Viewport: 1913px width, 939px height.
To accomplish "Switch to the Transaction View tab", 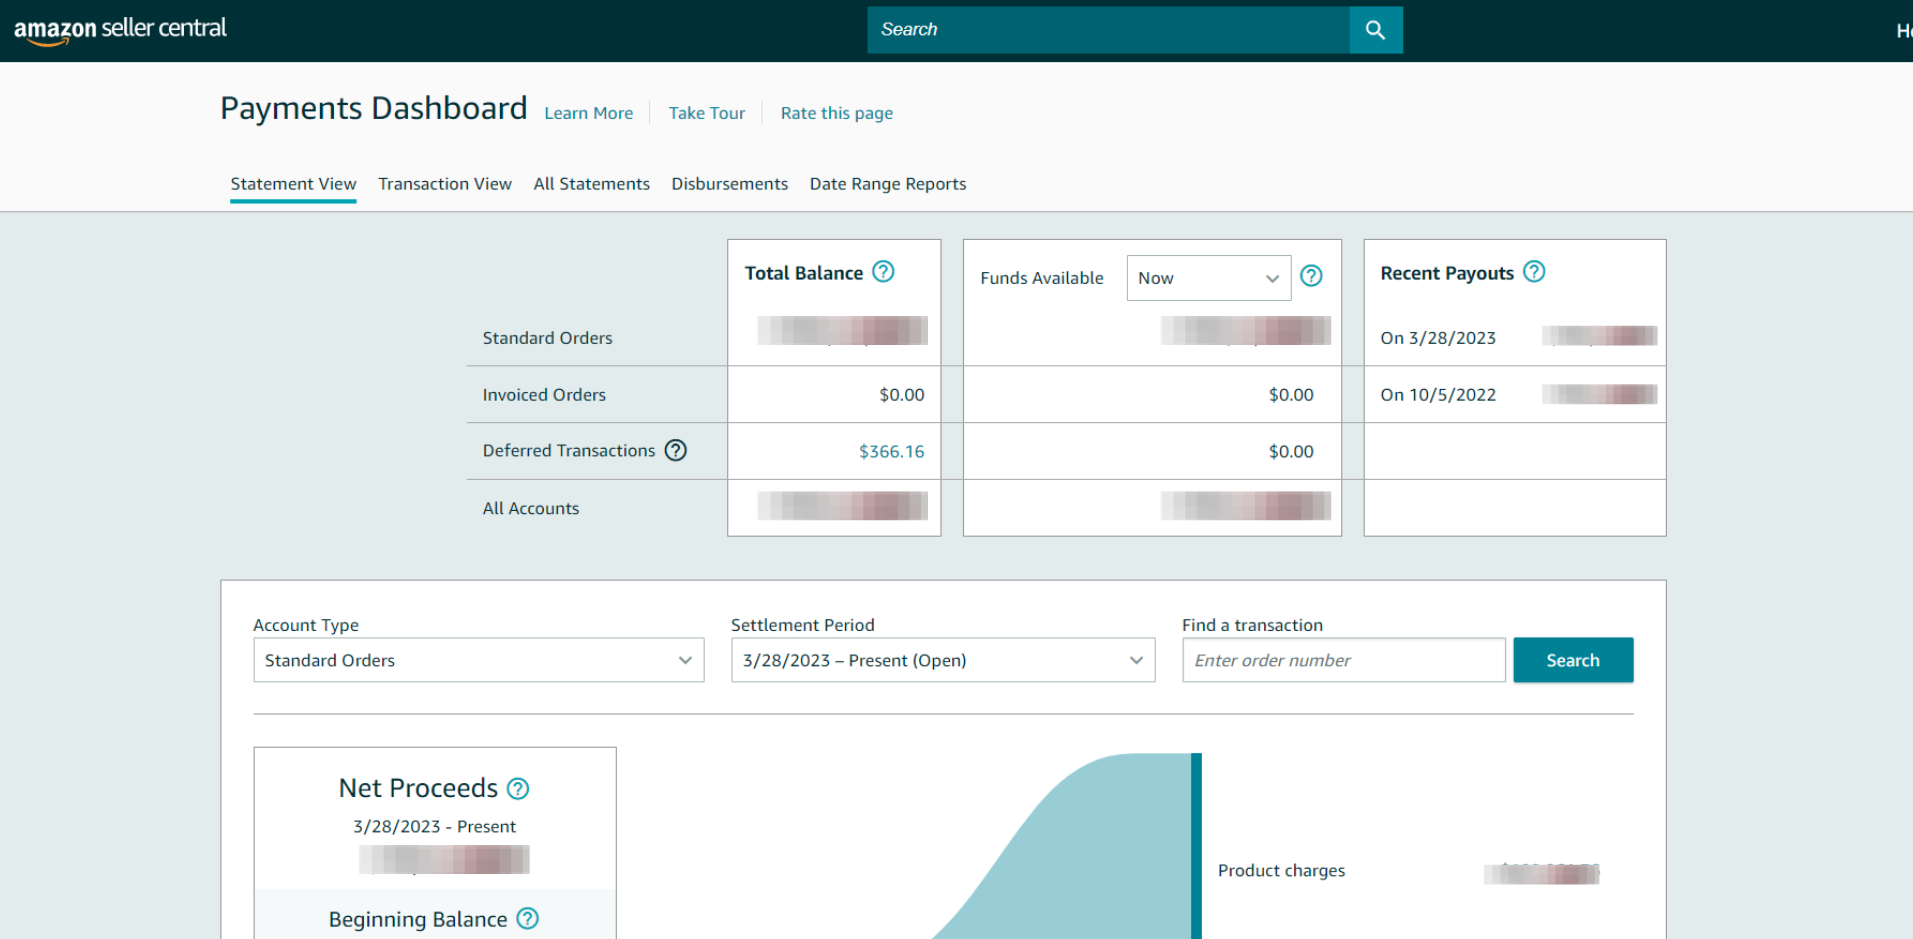I will (445, 184).
